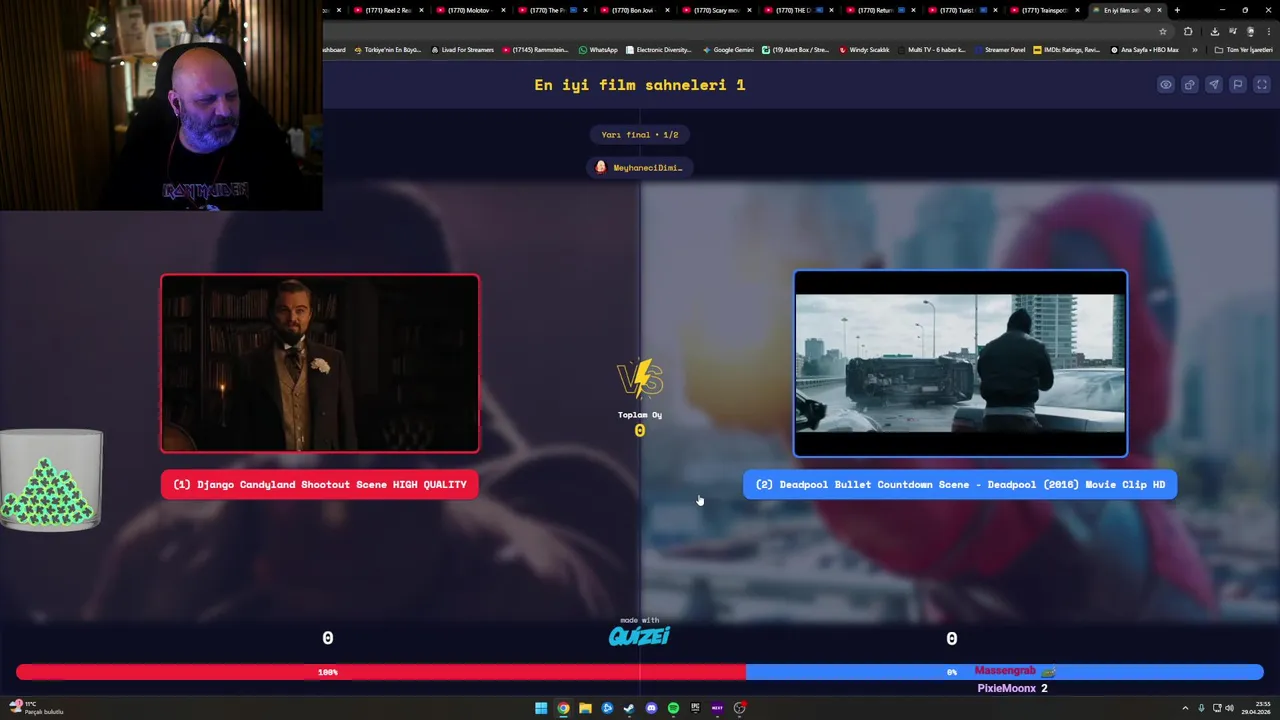Open the weather widget showing 11°C
This screenshot has height=720, width=1280.
point(36,708)
